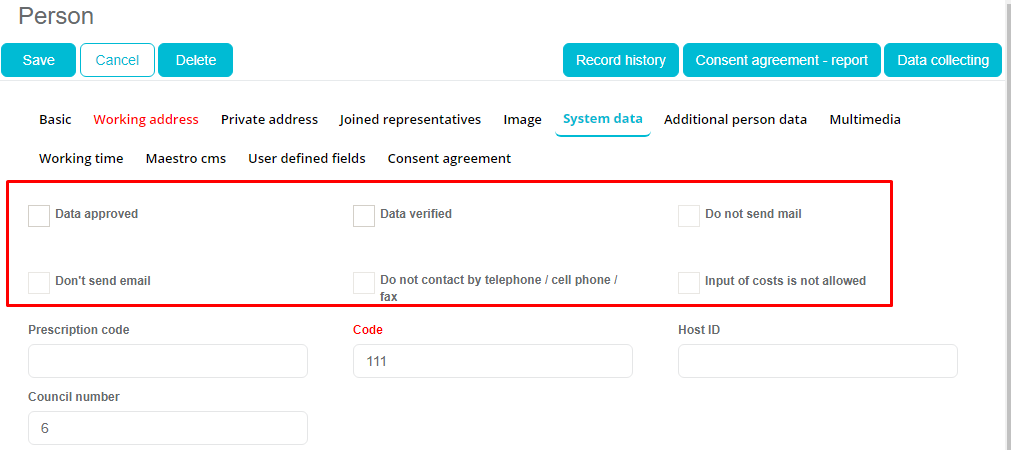Viewport: 1011px width, 450px height.
Task: Open Record history
Action: [620, 60]
